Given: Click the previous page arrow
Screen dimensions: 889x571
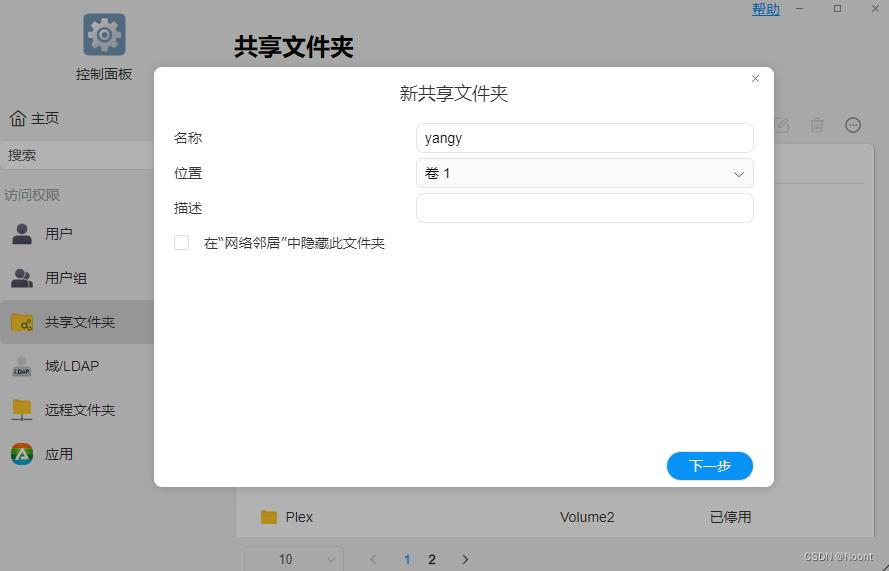Looking at the screenshot, I should [373, 560].
